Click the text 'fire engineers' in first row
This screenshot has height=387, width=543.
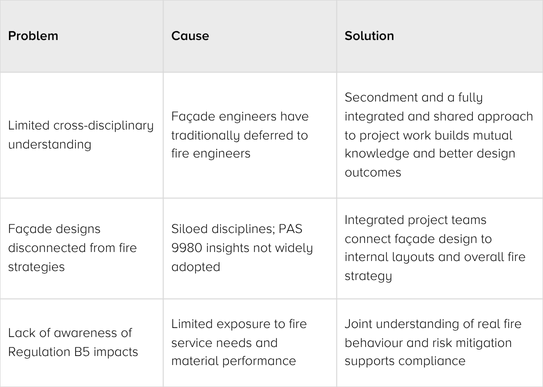pos(211,154)
